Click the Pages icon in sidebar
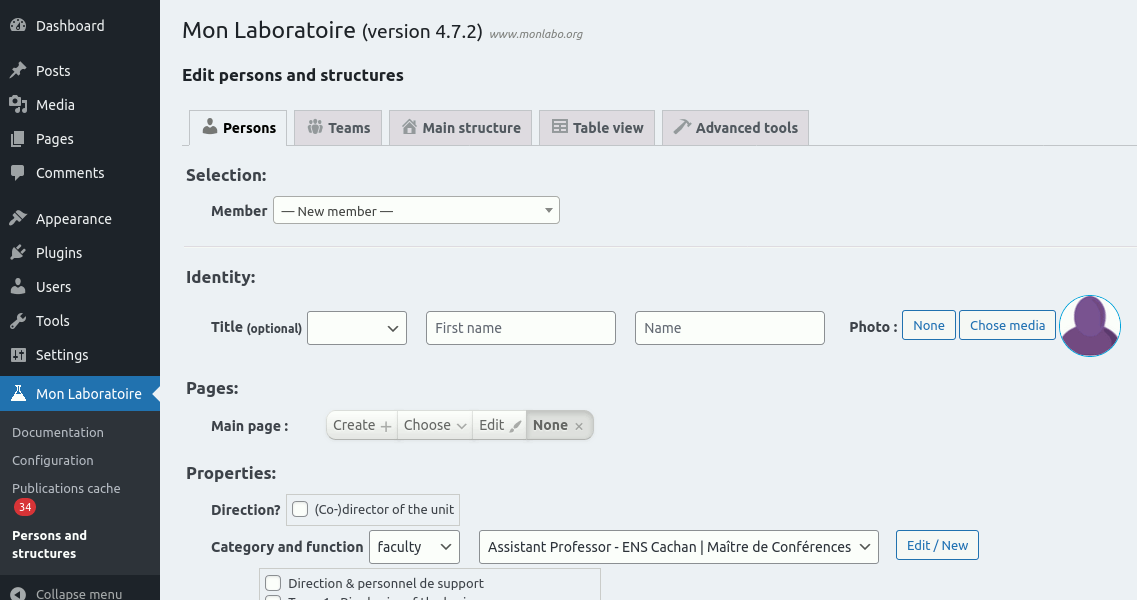 [18, 139]
